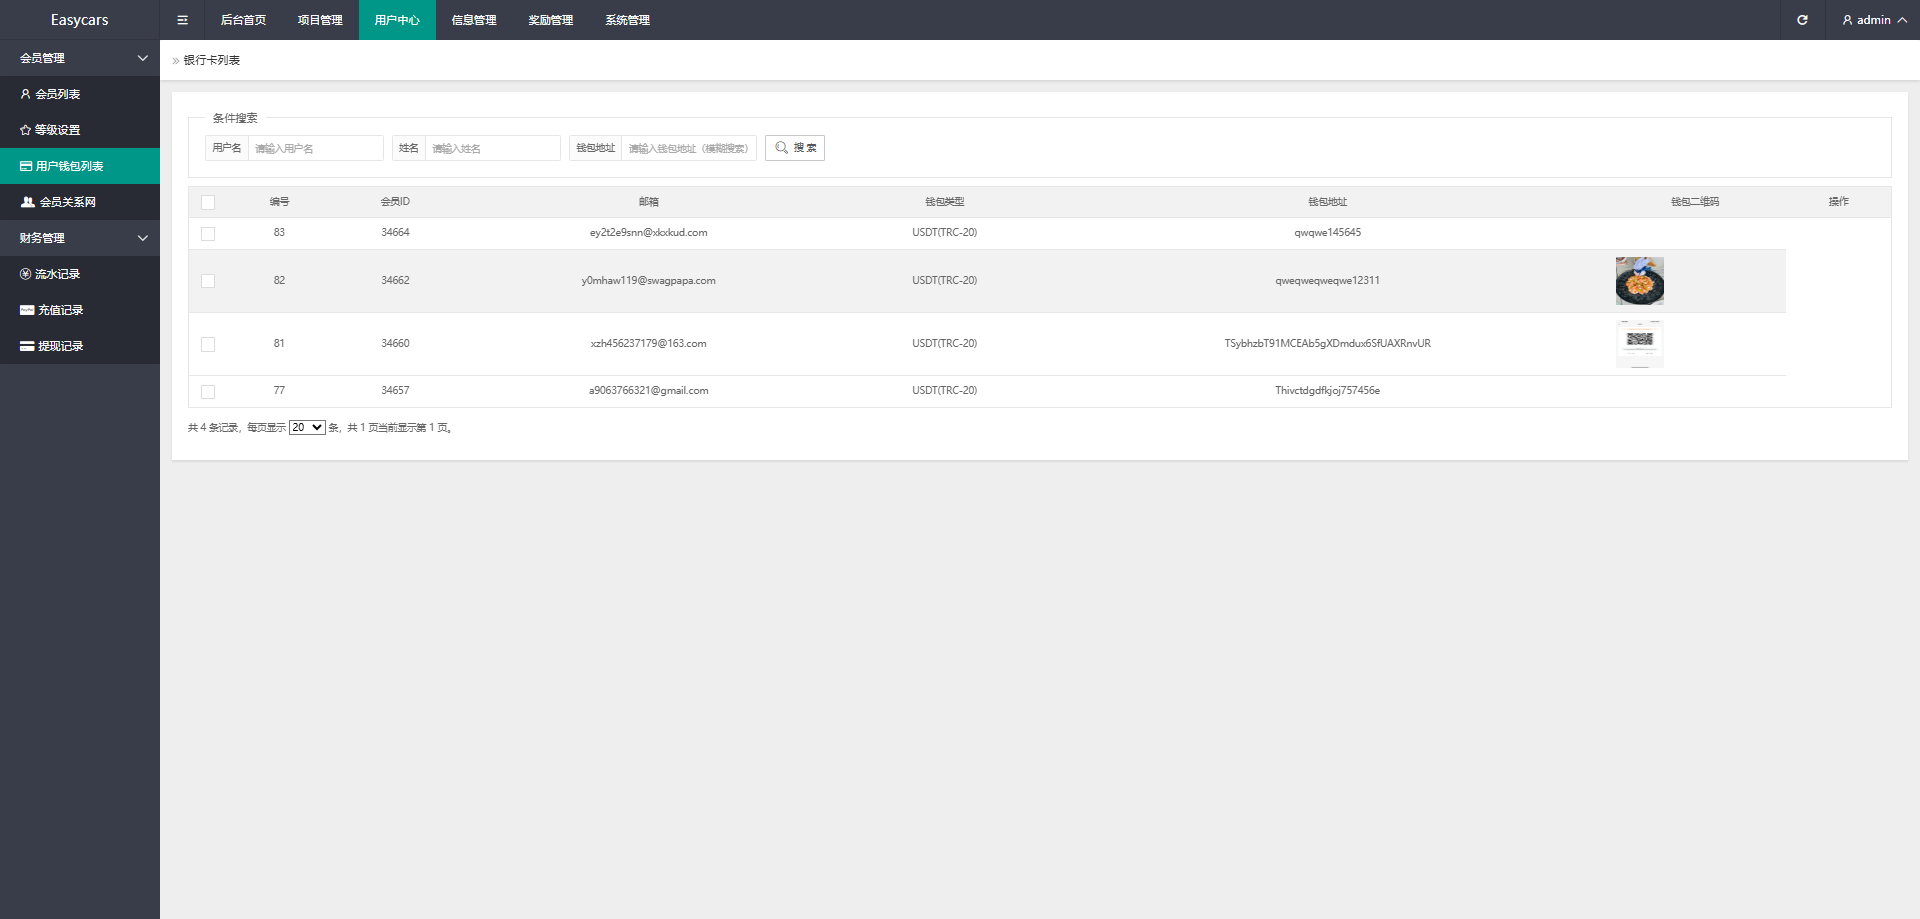Open the rows-per-page dropdown showing 20
The width and height of the screenshot is (1920, 919).
coord(307,428)
